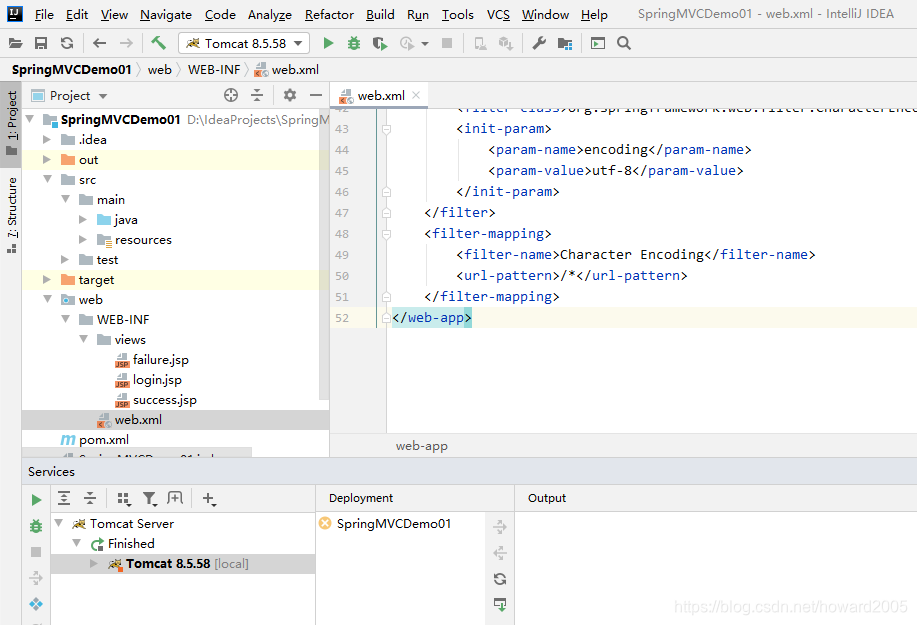Expand the out folder

[47, 159]
